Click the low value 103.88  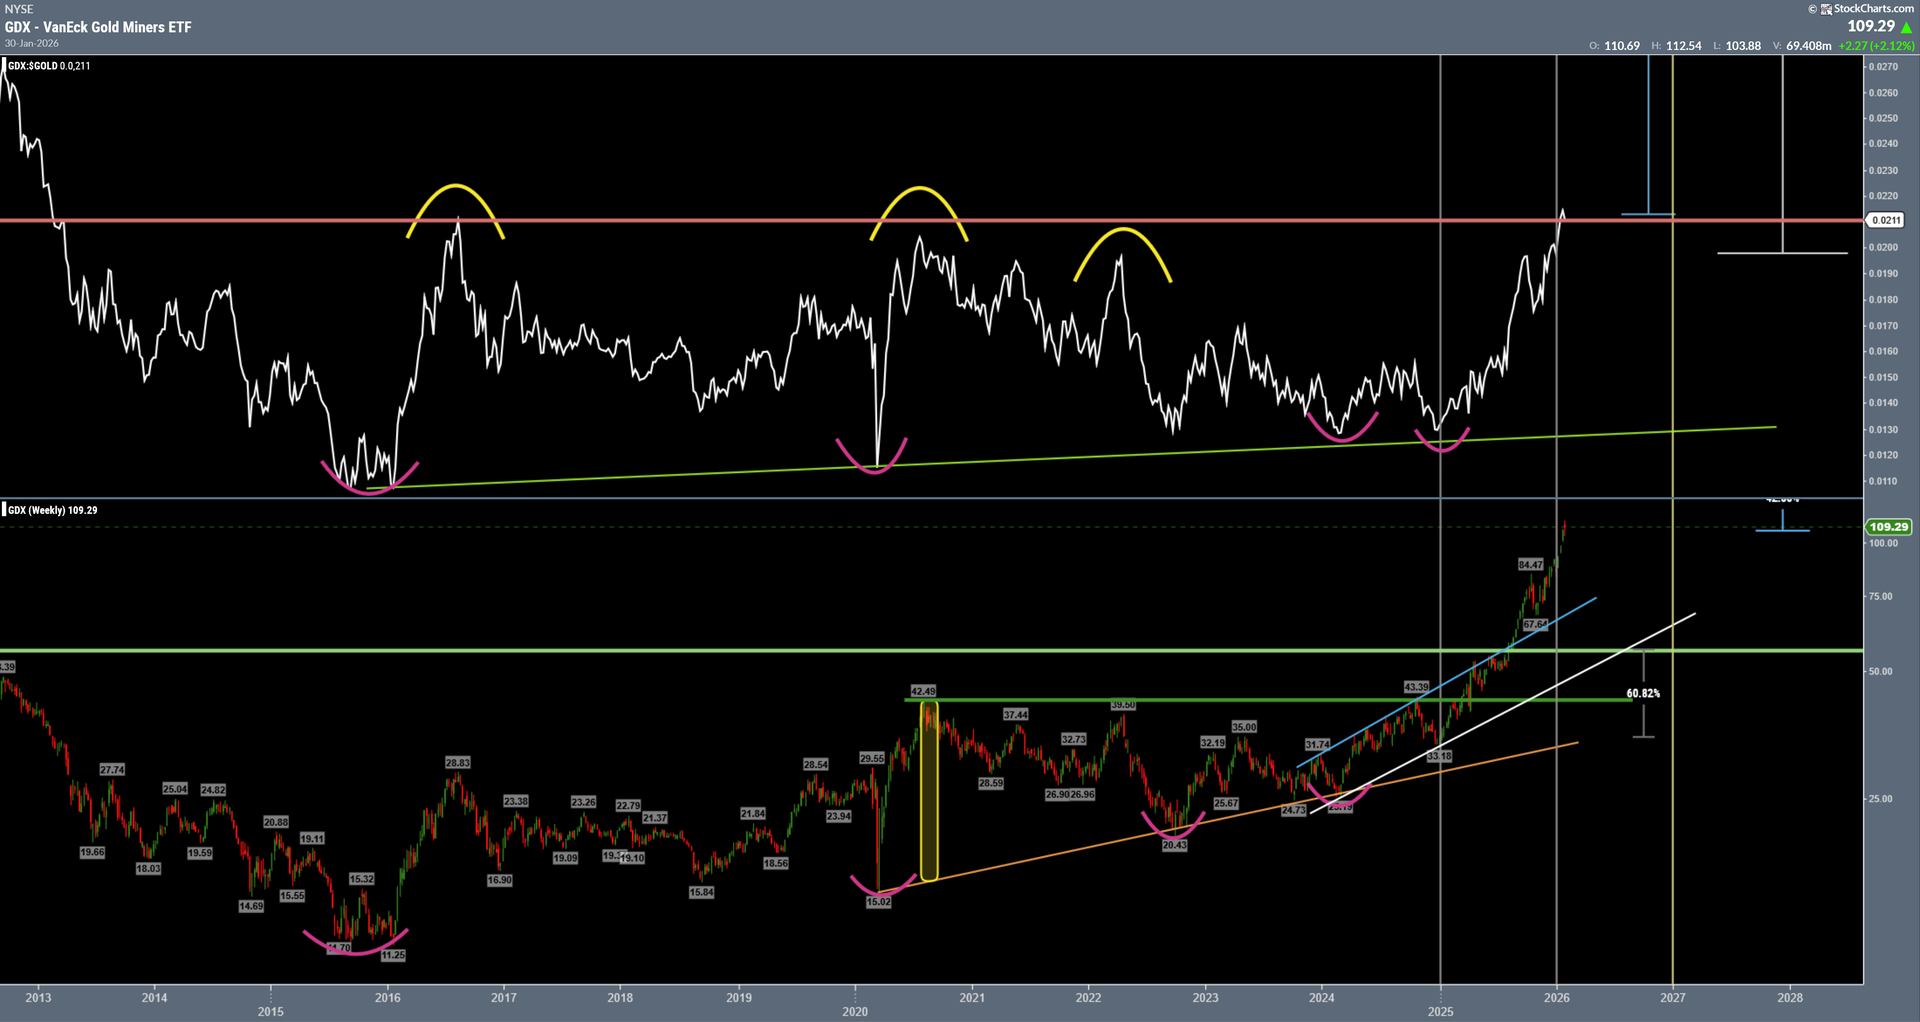pyautogui.click(x=1743, y=46)
